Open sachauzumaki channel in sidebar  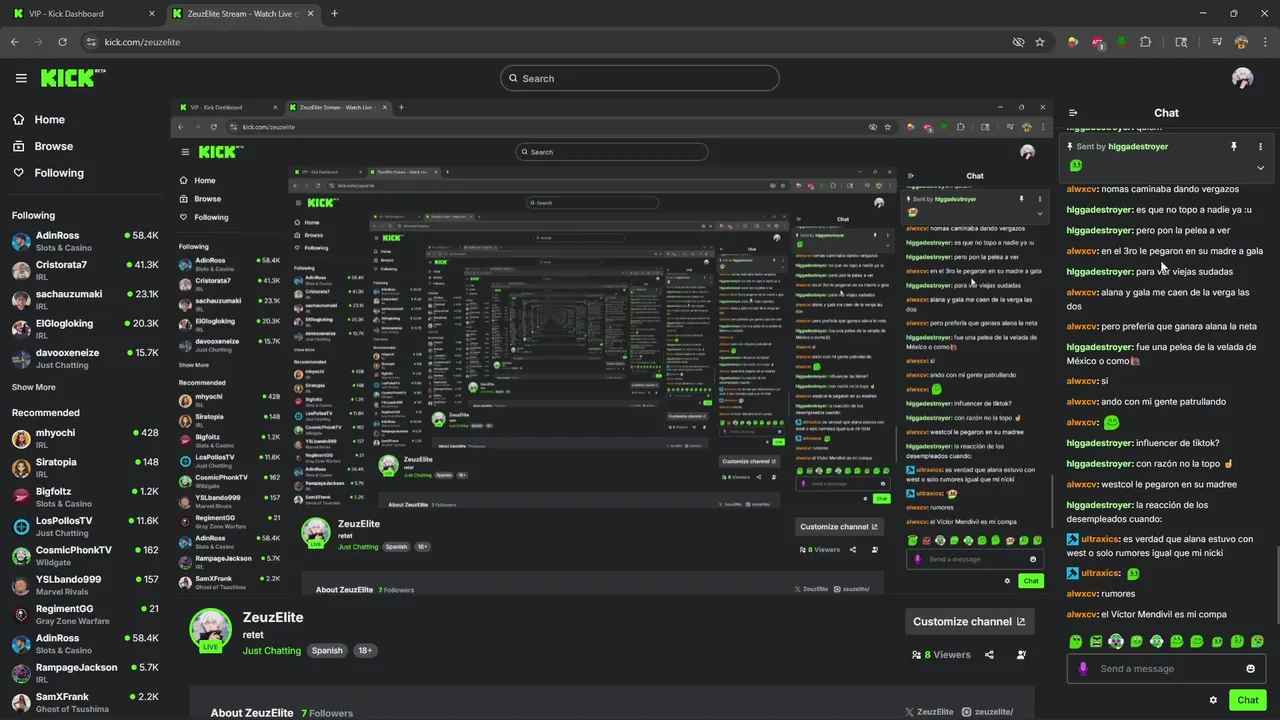pos(84,300)
